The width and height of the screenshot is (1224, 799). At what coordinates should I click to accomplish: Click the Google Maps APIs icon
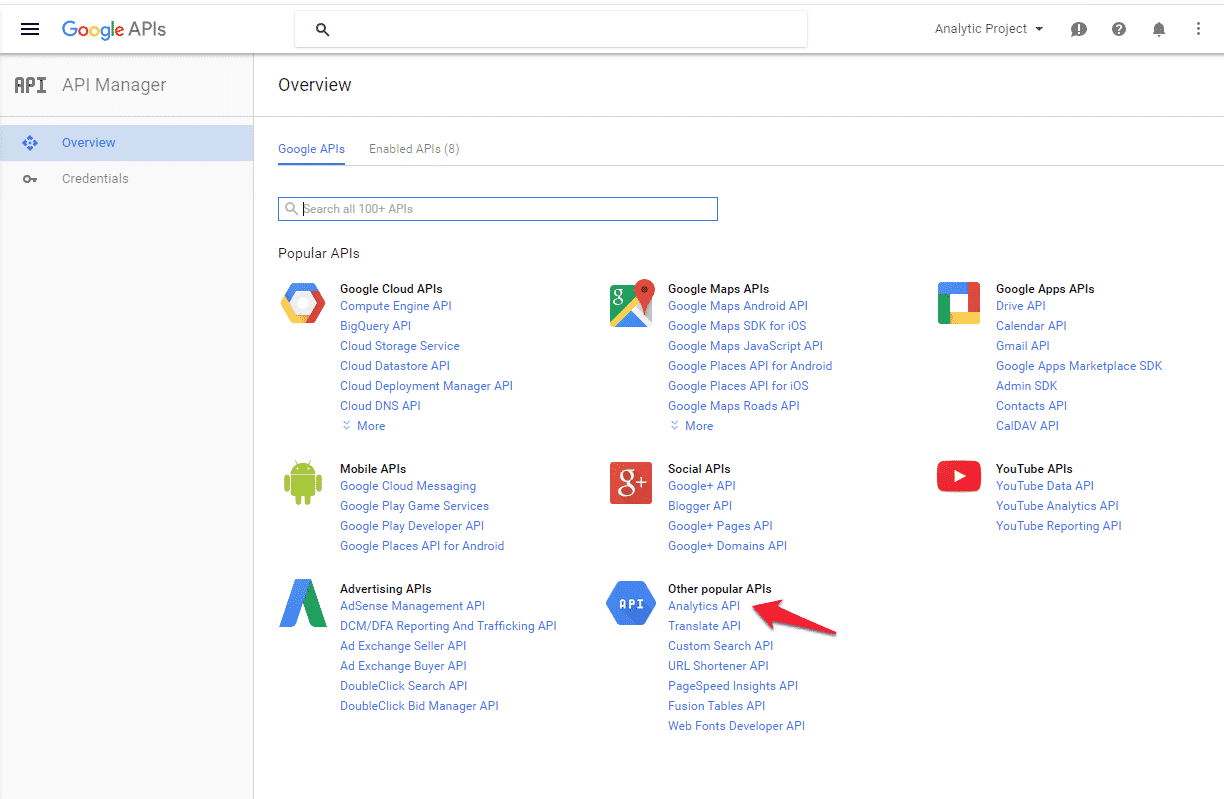click(631, 303)
